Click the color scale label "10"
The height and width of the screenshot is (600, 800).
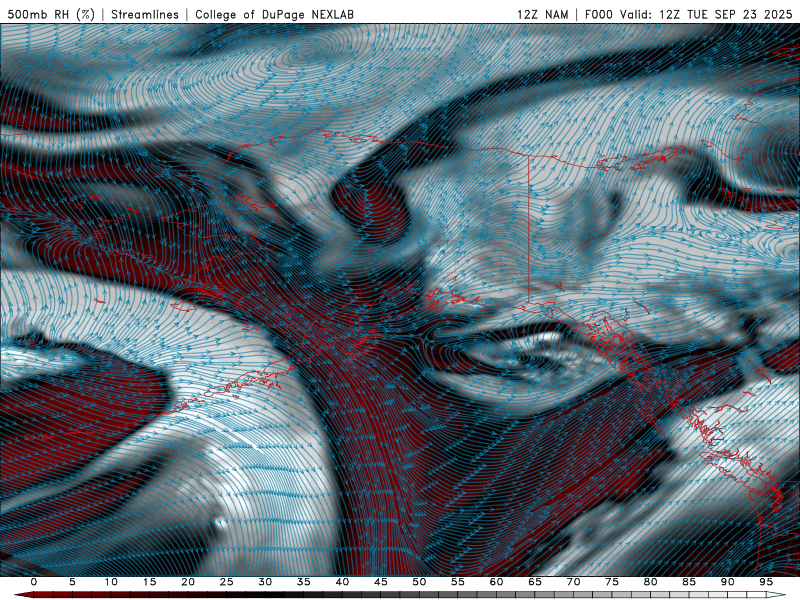[x=111, y=582]
